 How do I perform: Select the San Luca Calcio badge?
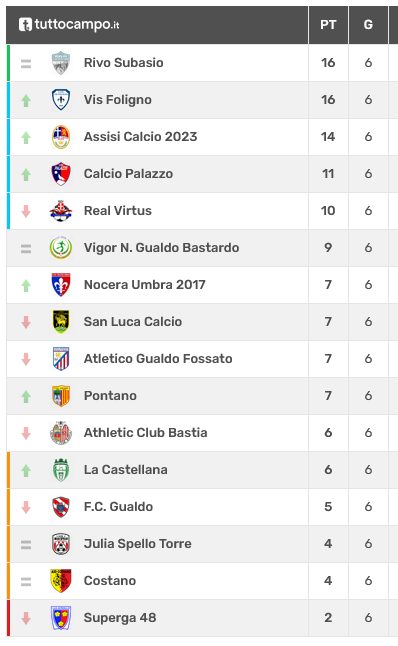pos(61,322)
